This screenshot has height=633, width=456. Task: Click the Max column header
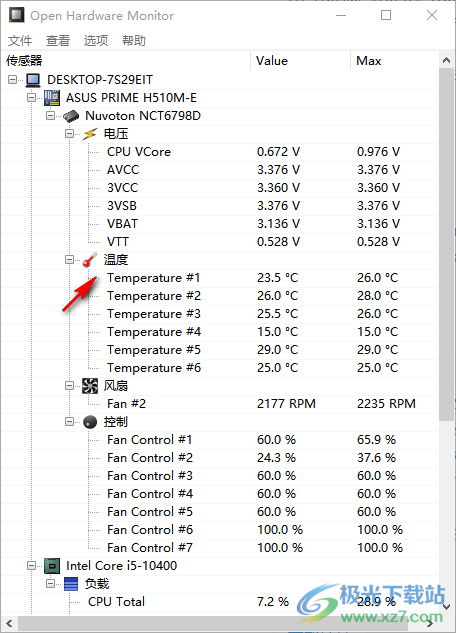coord(394,61)
